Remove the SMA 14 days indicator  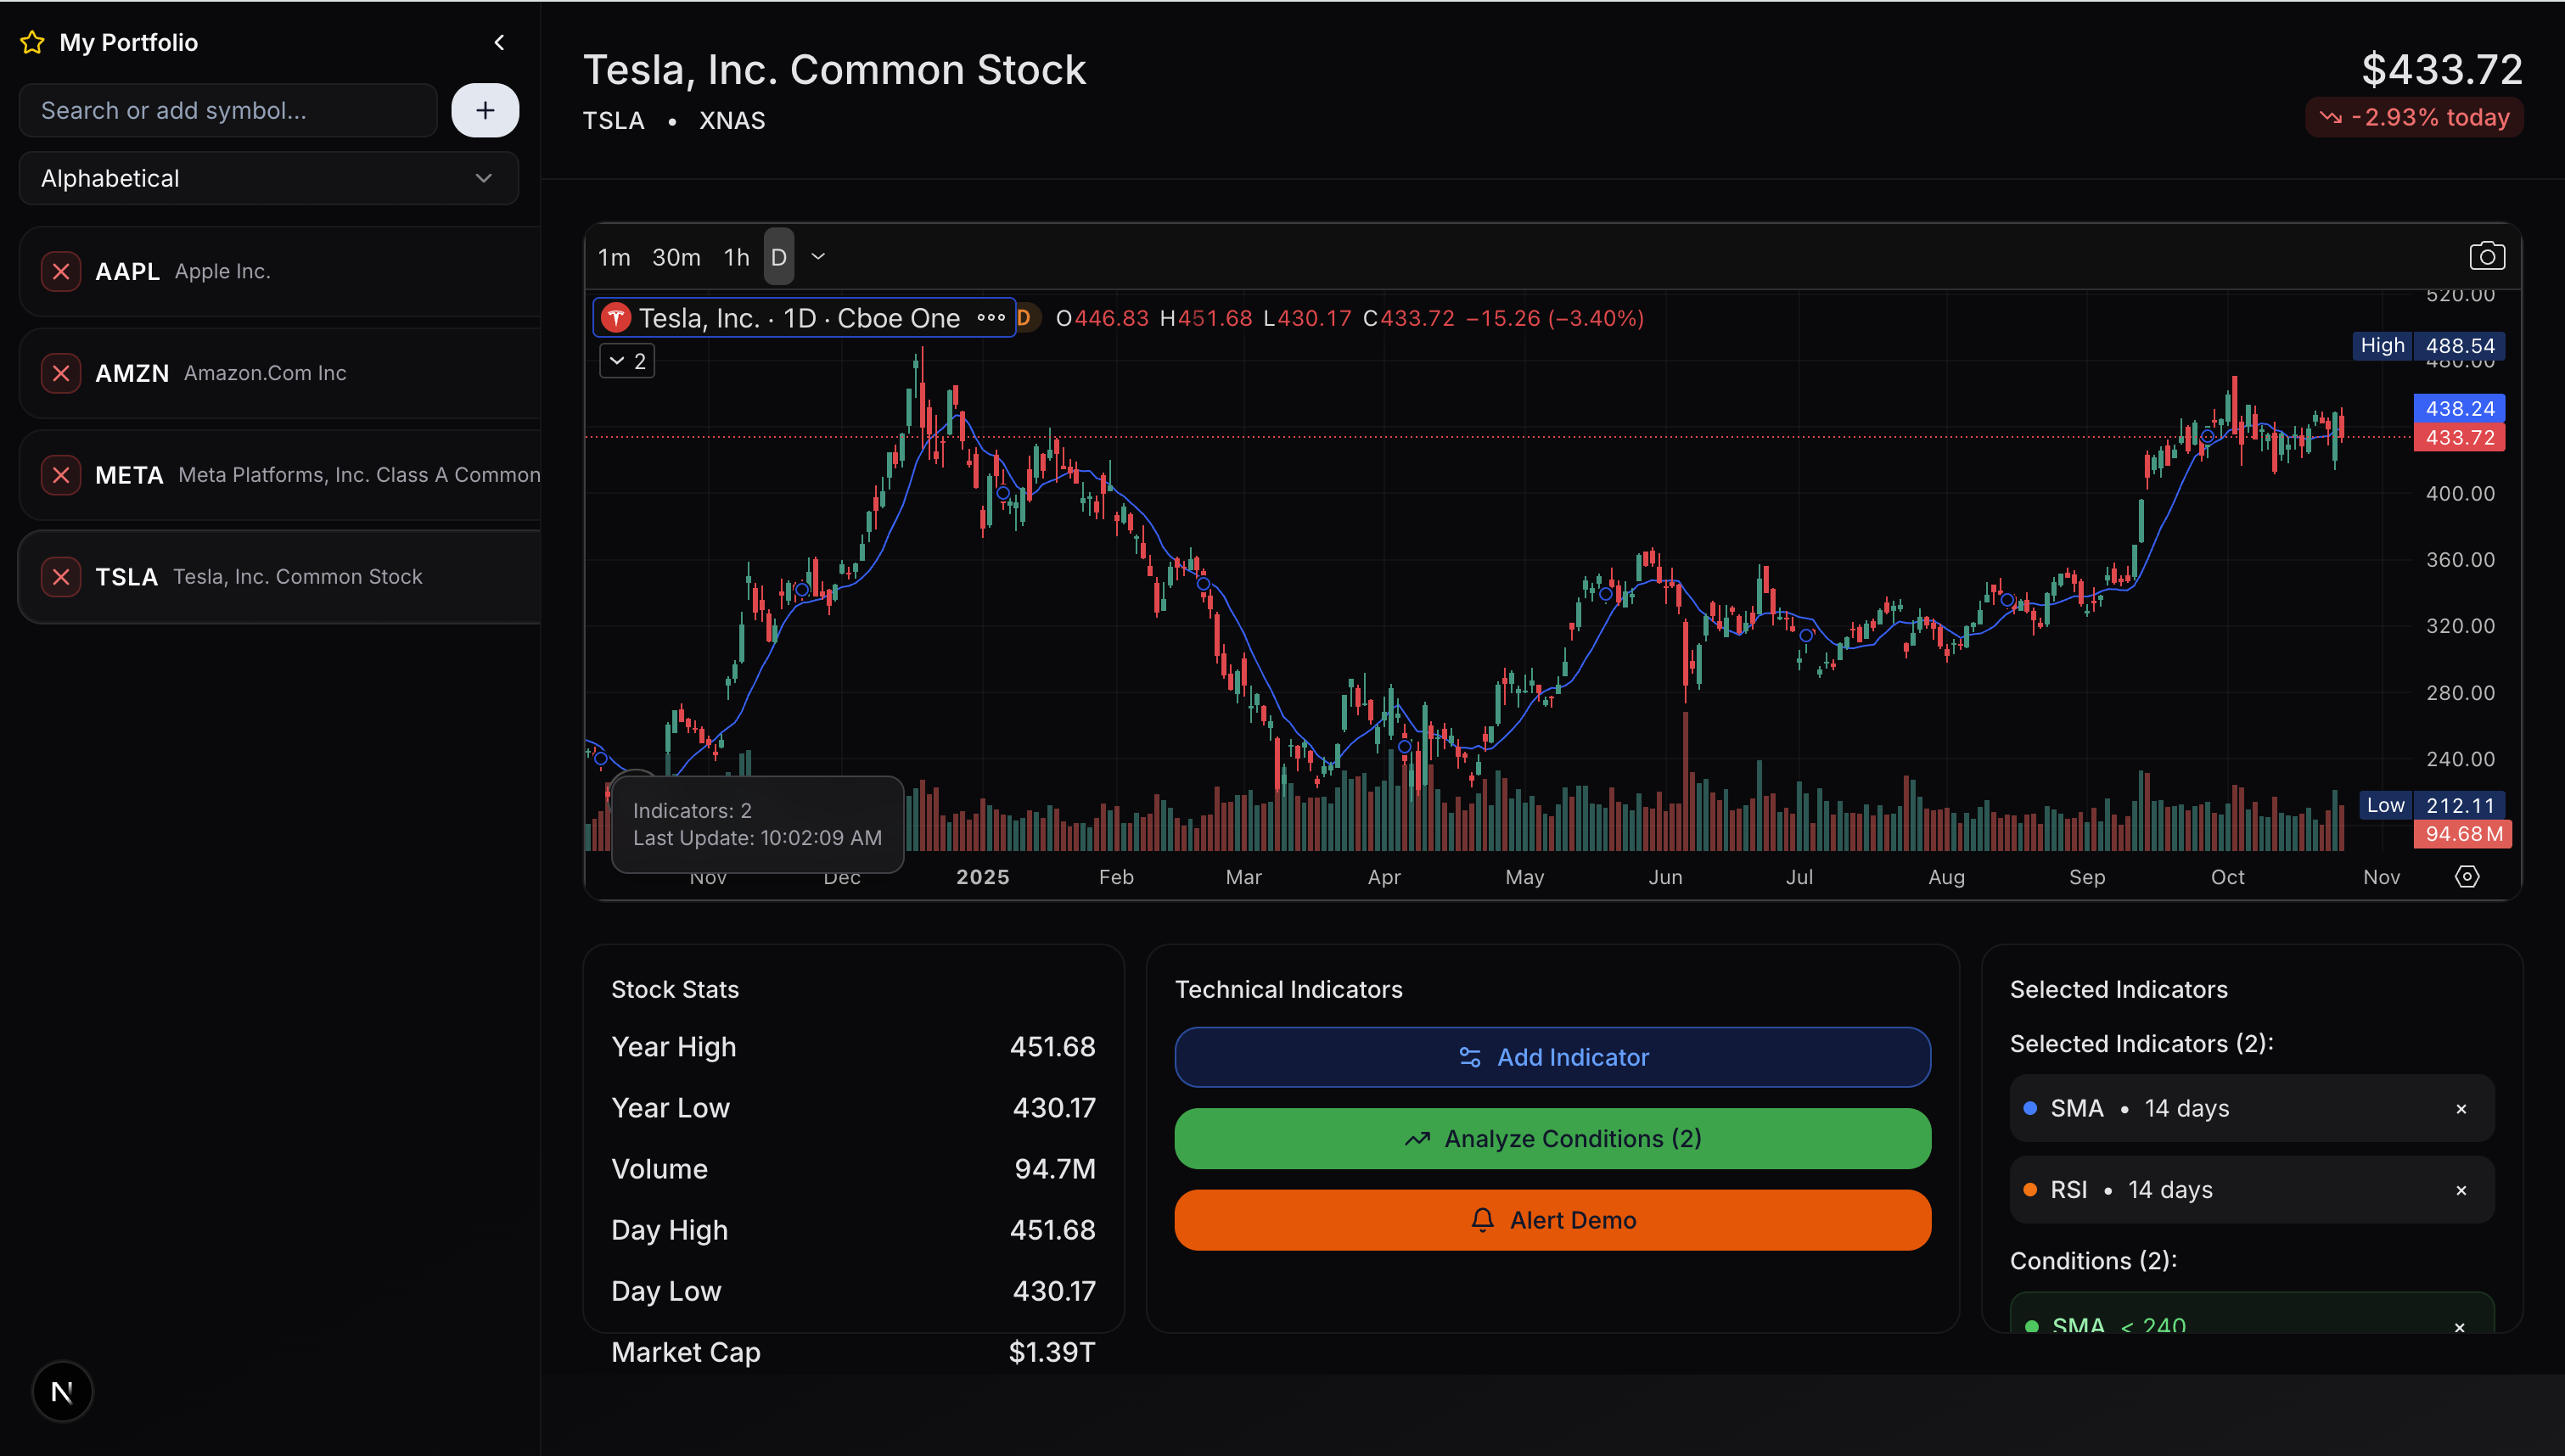click(2460, 1109)
